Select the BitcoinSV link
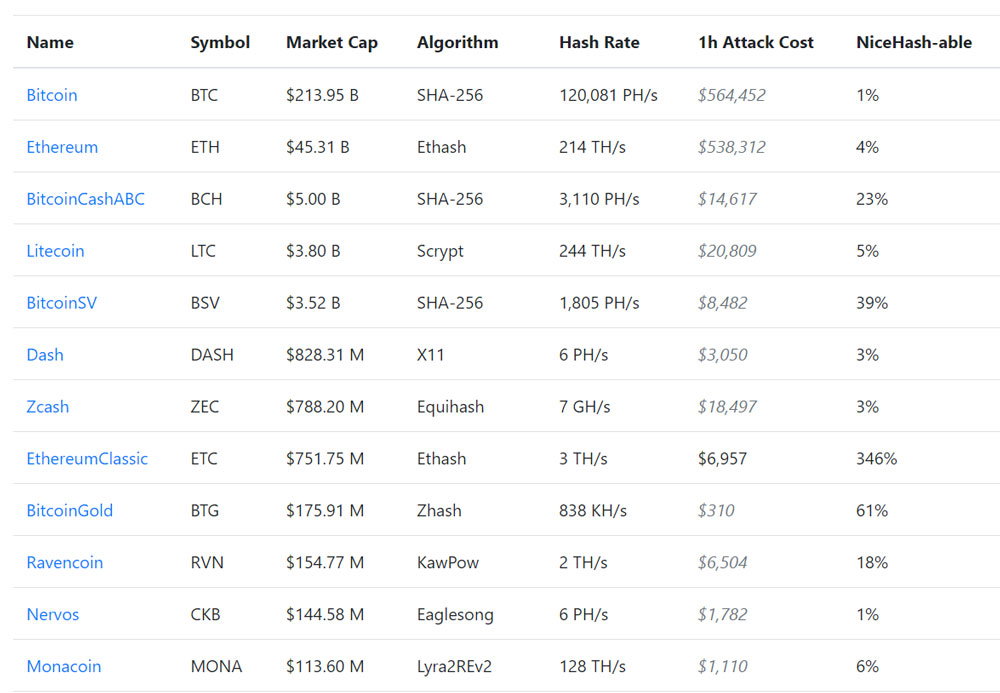Screen dimensions: 1000x693 pyautogui.click(x=61, y=303)
